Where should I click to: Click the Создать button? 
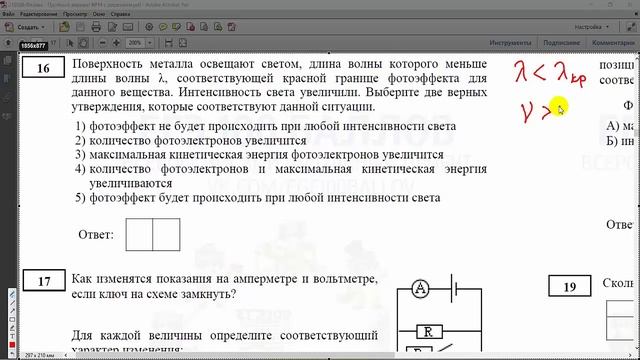coord(24,27)
